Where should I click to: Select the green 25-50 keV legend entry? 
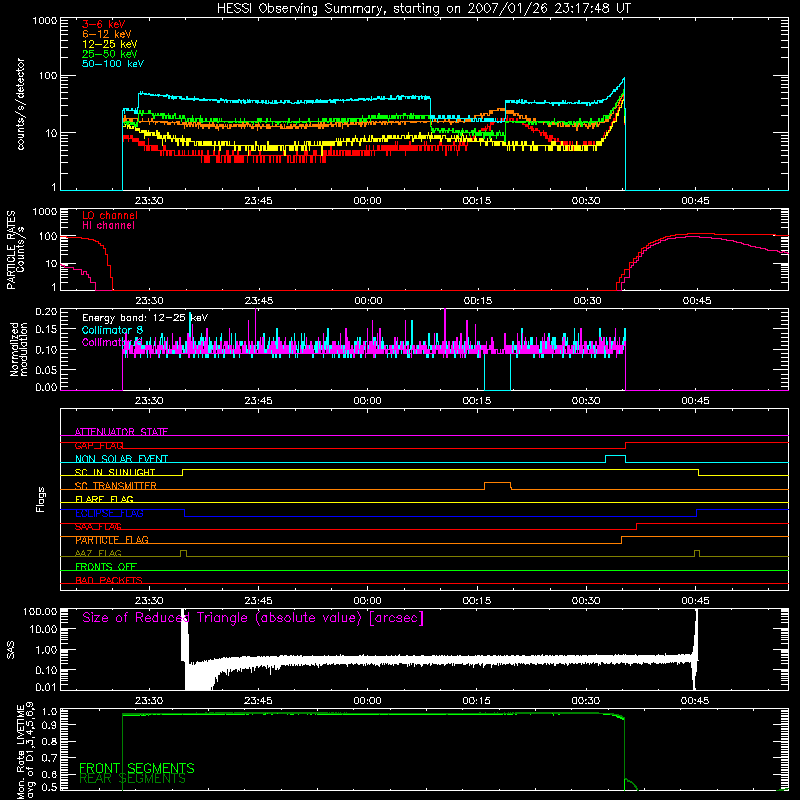pos(109,54)
